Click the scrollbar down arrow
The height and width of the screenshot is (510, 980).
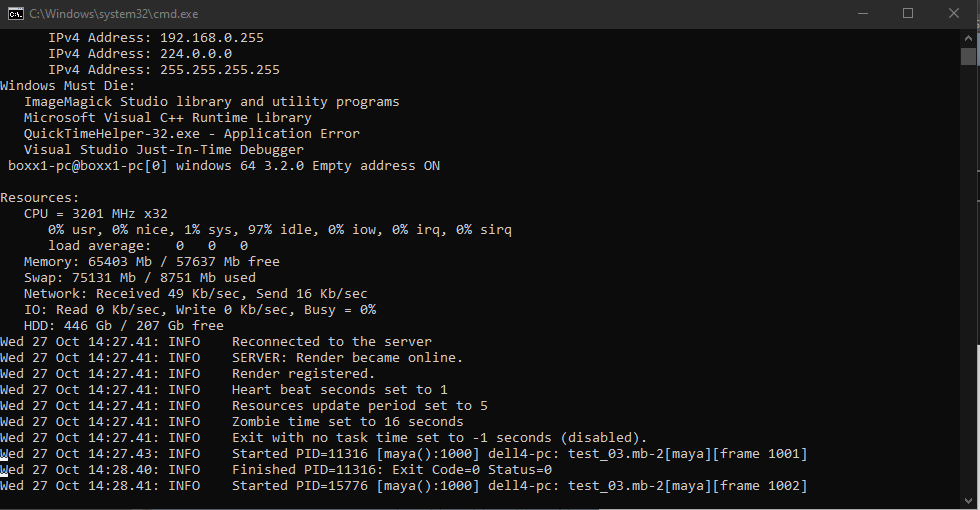tap(968, 501)
